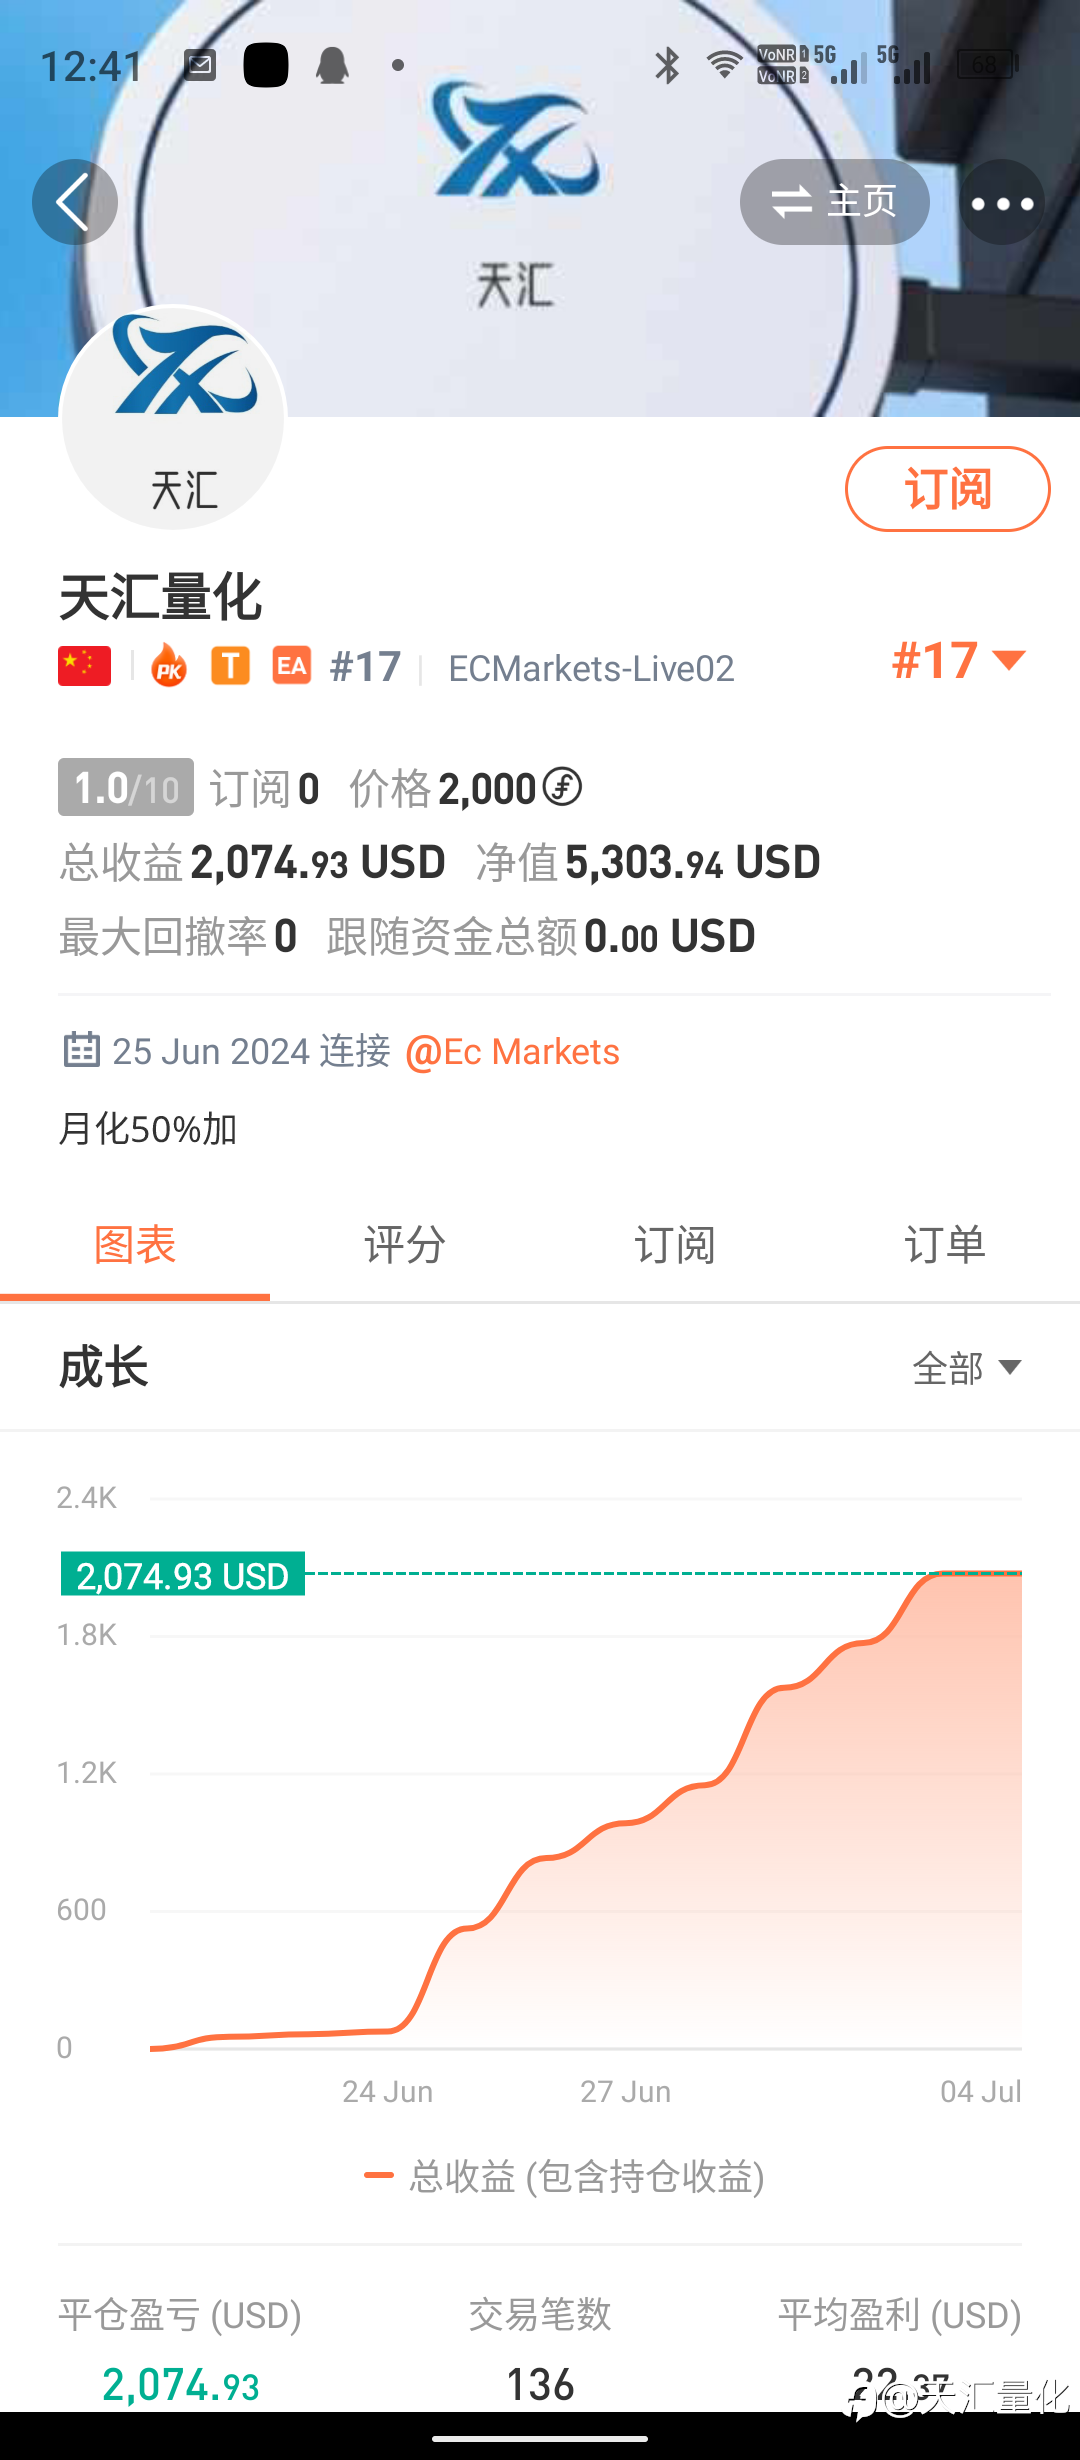
Task: Toggle the 总收益 chart legend item
Action: point(565,2176)
